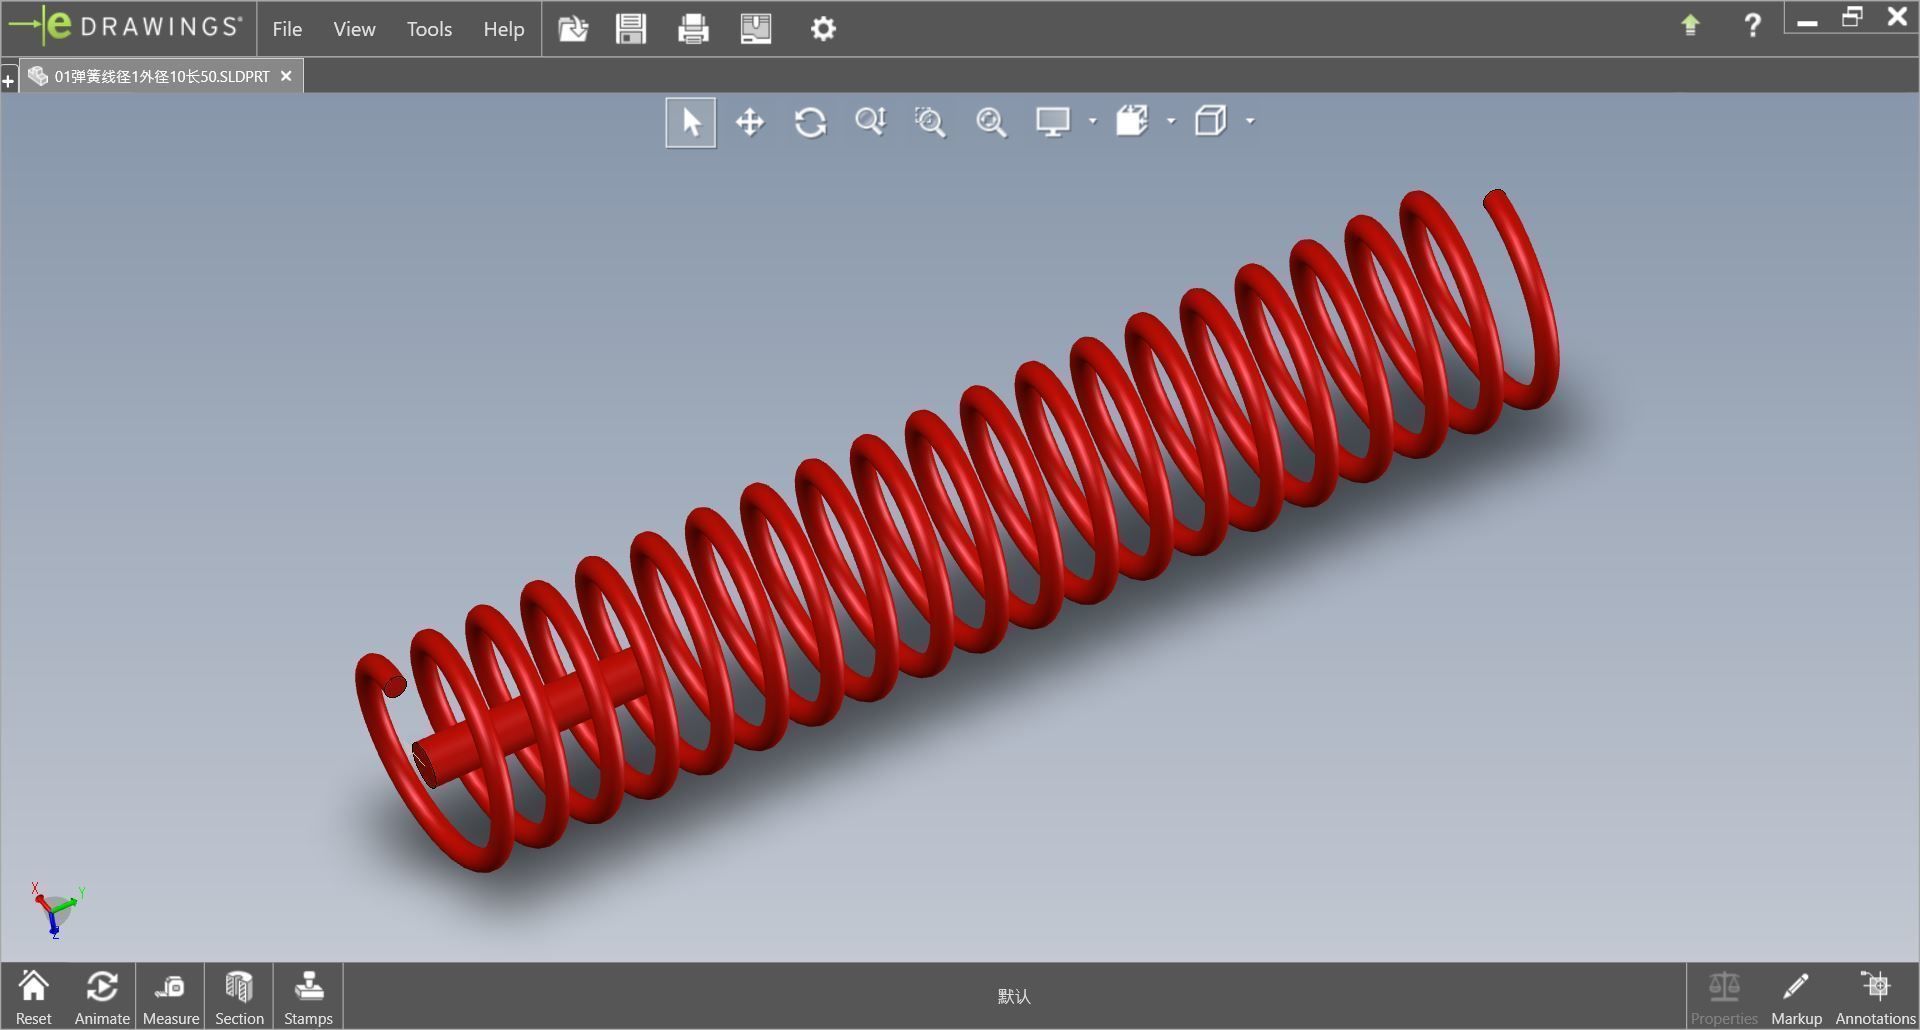This screenshot has height=1030, width=1920.
Task: Open the Help menu
Action: (x=503, y=29)
